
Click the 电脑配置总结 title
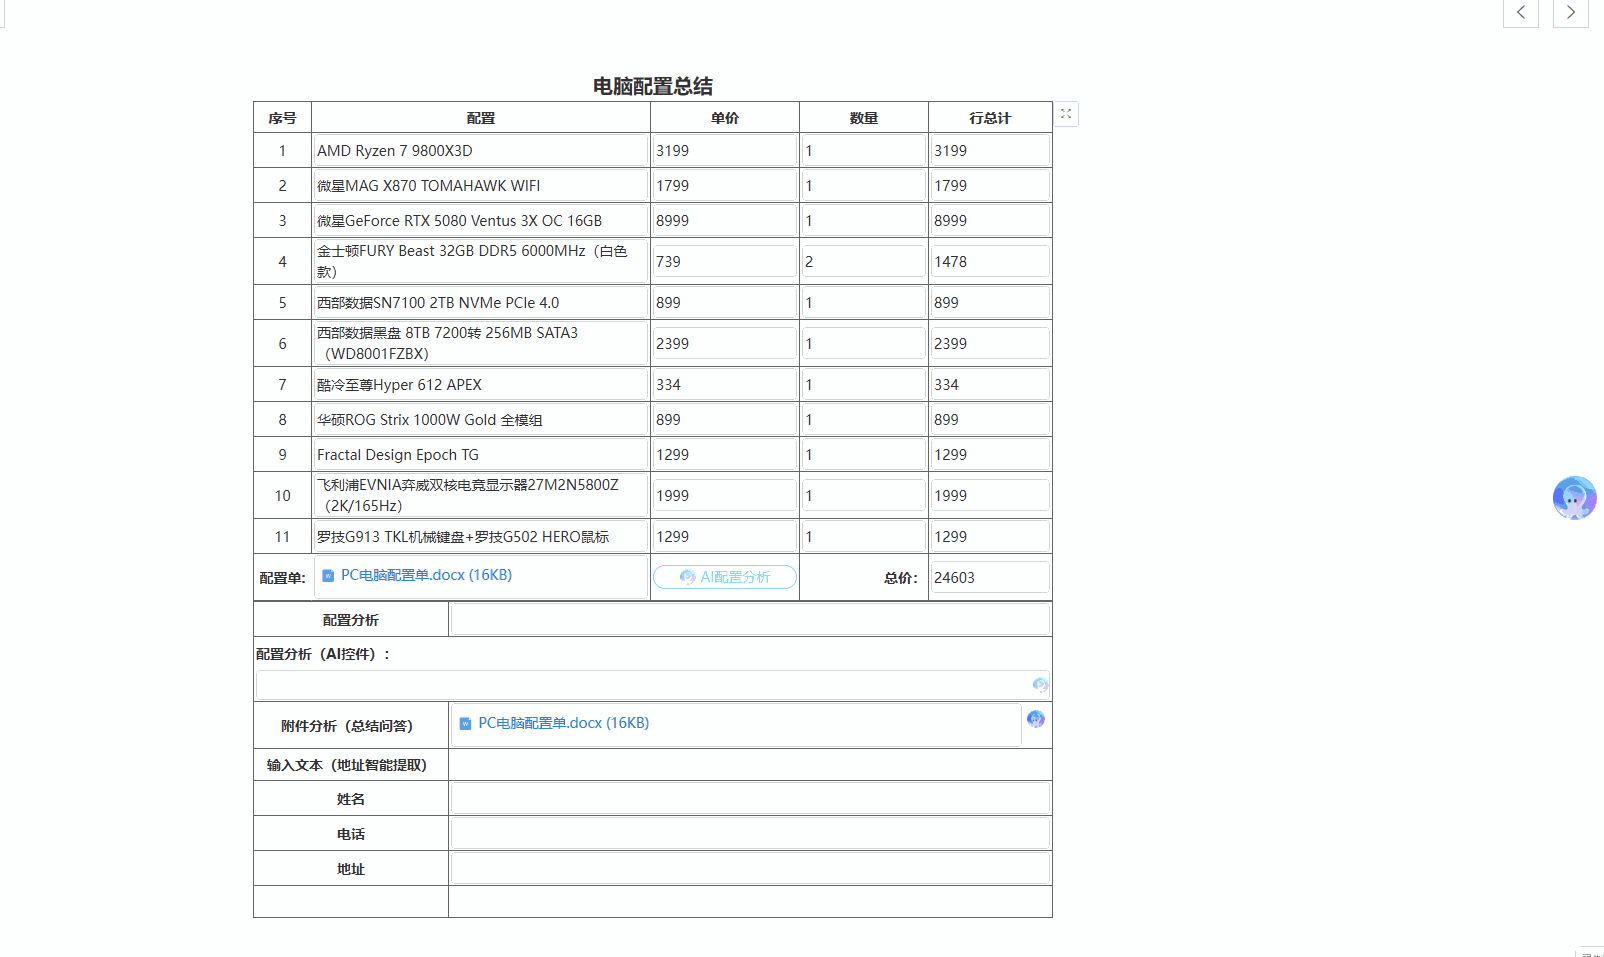coord(653,86)
